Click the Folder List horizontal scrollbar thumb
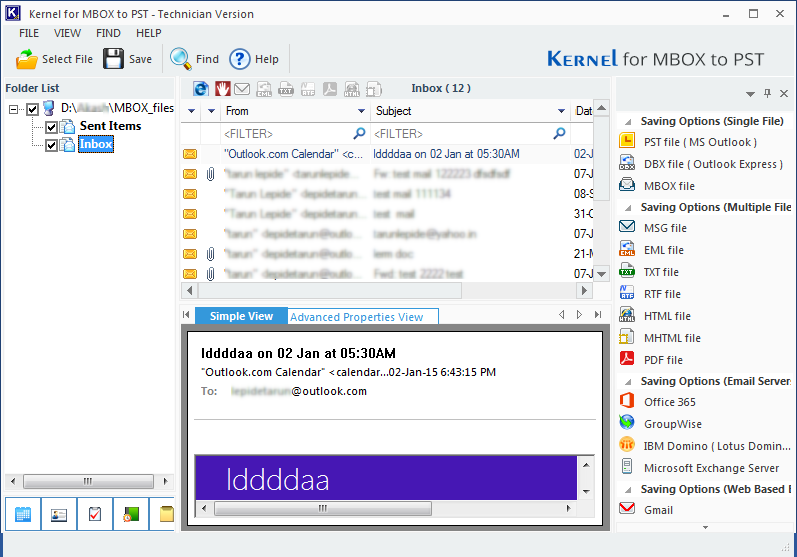This screenshot has height=557, width=797. pyautogui.click(x=88, y=481)
